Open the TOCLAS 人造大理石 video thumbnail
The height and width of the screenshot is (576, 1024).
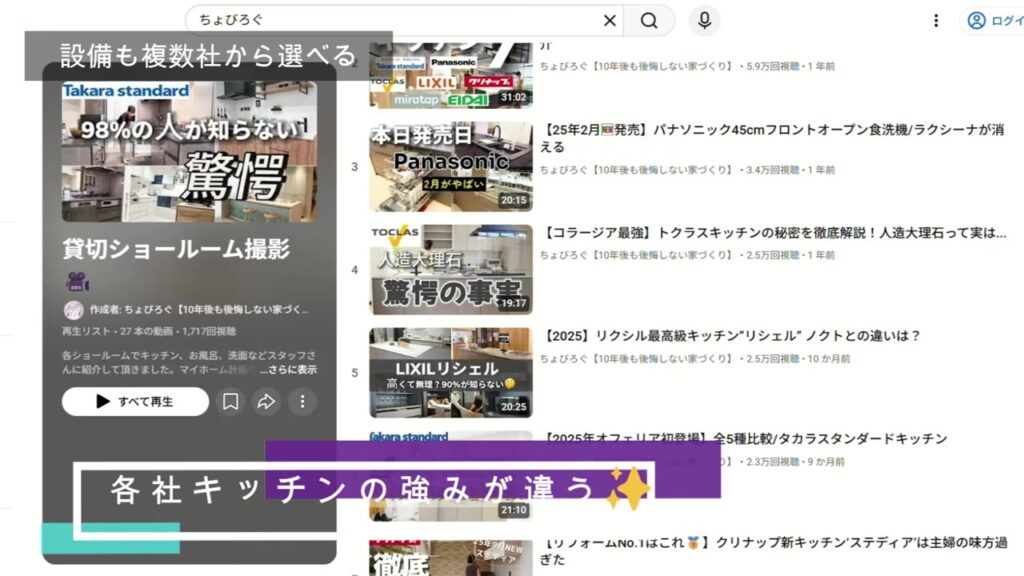(x=451, y=270)
